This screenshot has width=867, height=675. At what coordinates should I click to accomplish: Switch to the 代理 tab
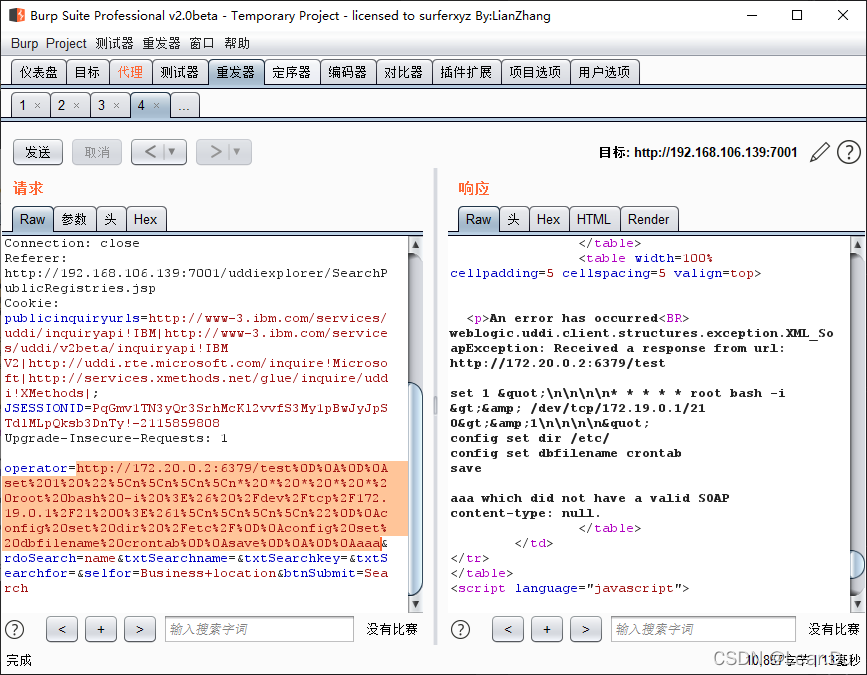(x=130, y=72)
